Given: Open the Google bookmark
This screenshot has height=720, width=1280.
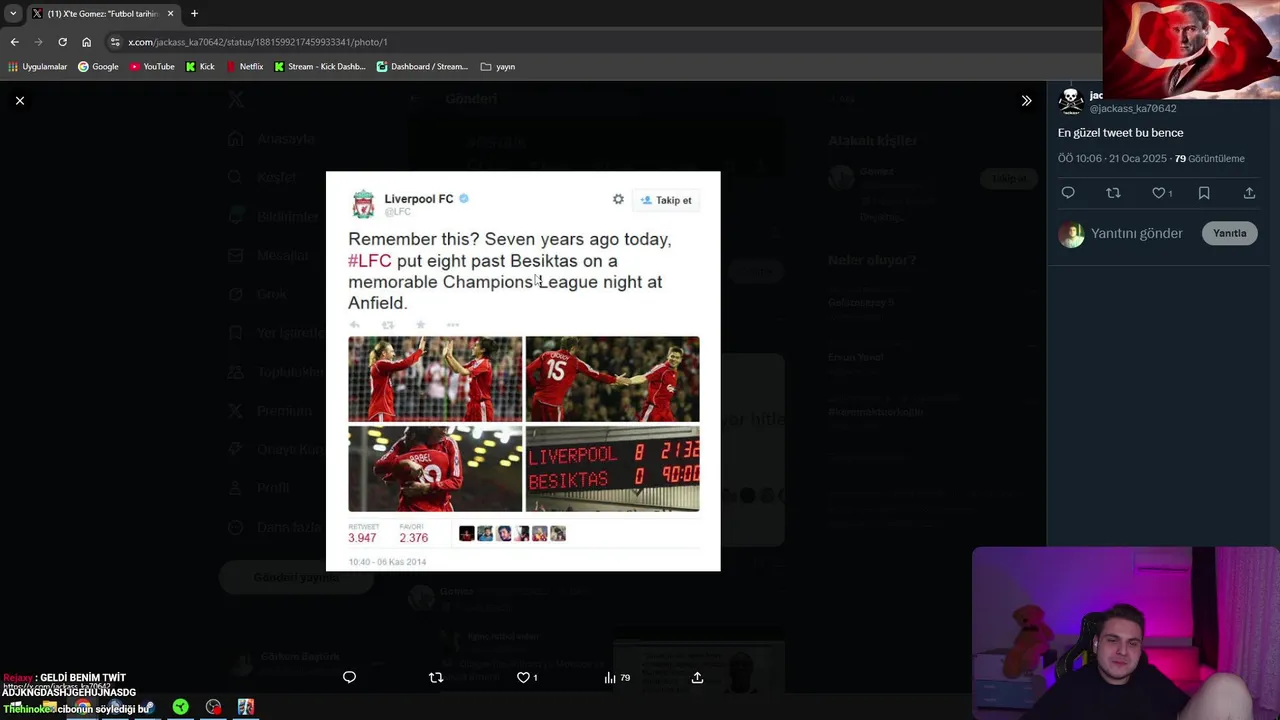Looking at the screenshot, I should pos(98,67).
